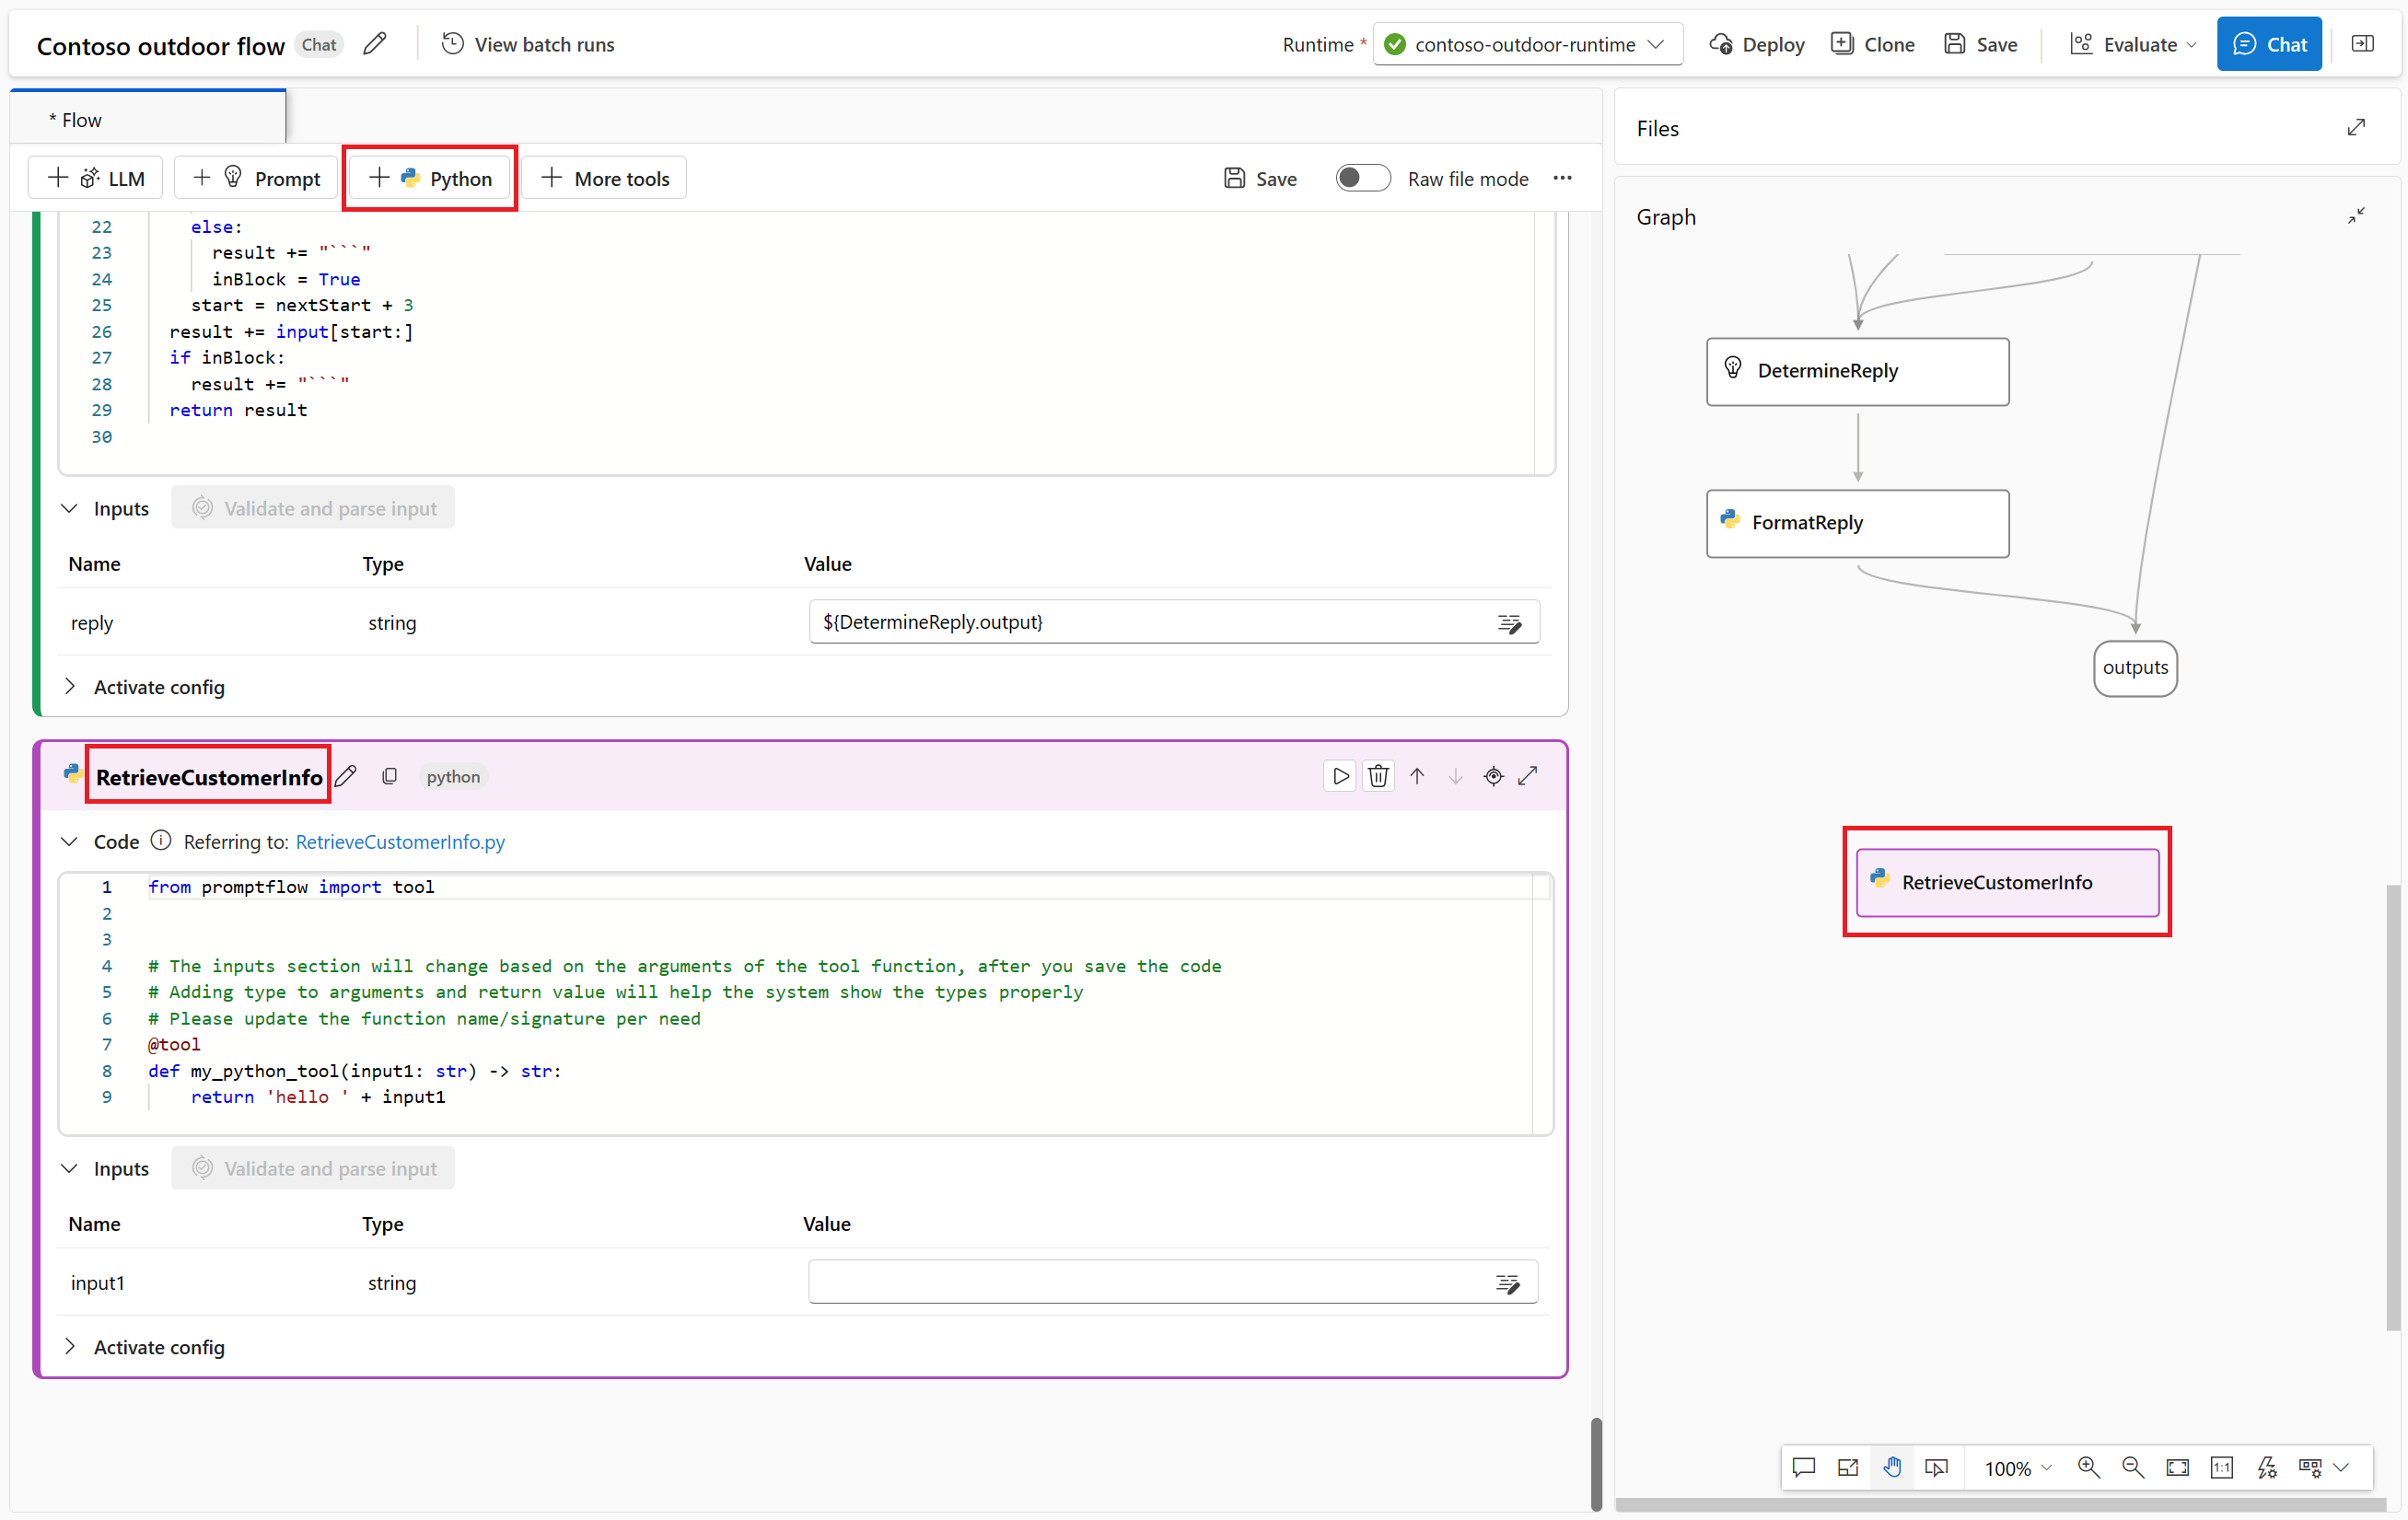
Task: Copy the RetrieveCustomerInfo node name
Action: 389,776
